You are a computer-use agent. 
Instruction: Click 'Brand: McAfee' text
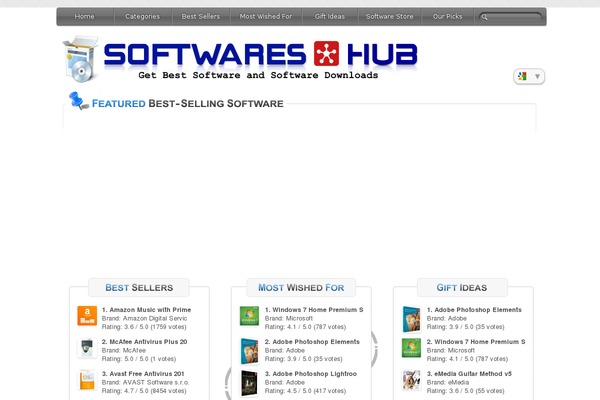(124, 350)
